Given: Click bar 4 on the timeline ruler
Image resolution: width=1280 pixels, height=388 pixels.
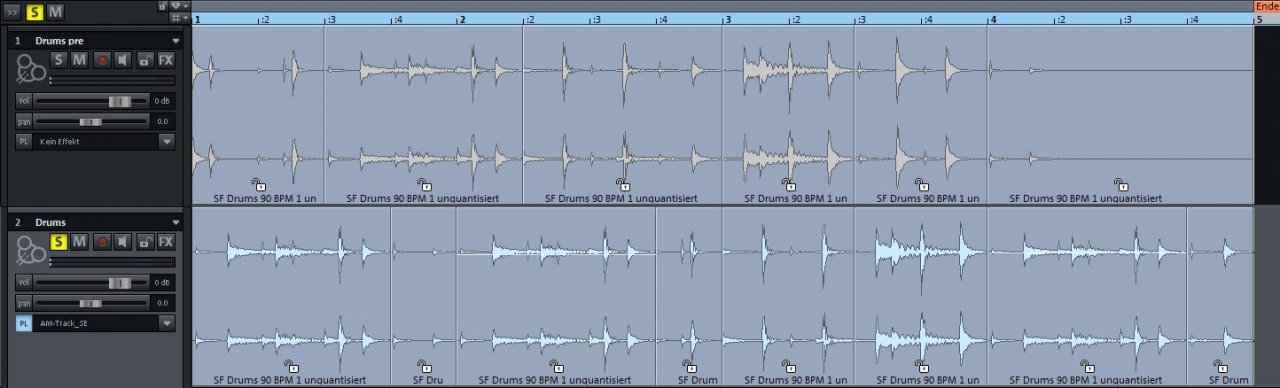Looking at the screenshot, I should pos(993,19).
